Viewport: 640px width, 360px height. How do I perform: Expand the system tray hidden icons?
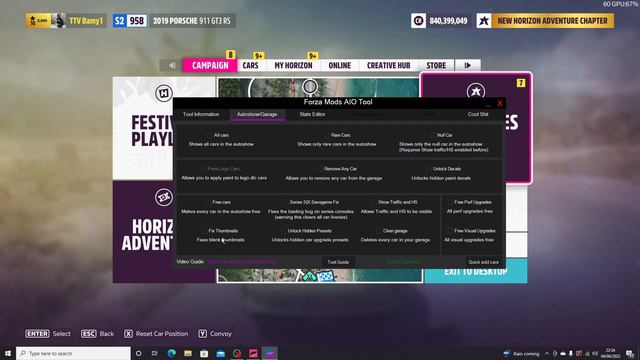547,353
